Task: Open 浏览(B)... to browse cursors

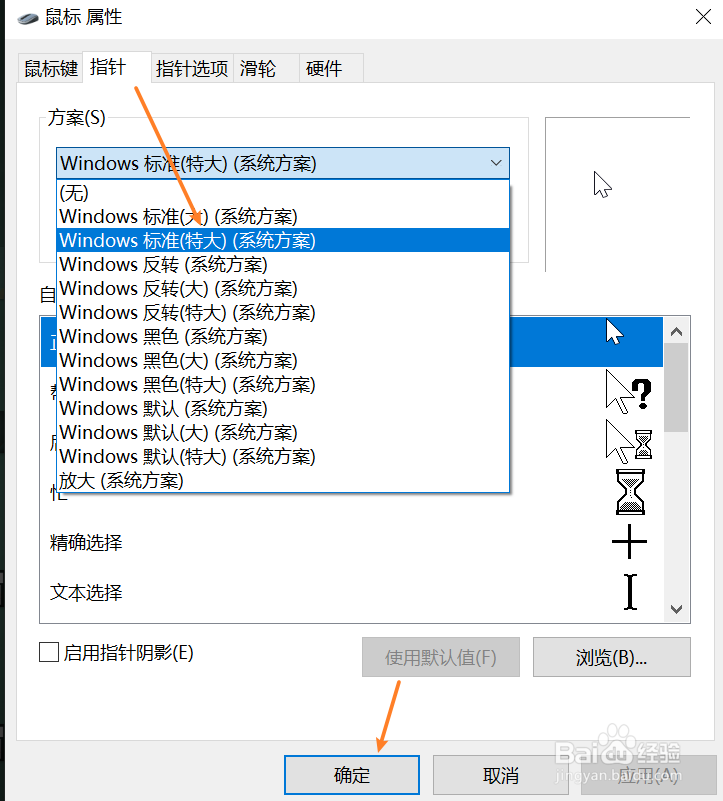Action: click(x=612, y=657)
